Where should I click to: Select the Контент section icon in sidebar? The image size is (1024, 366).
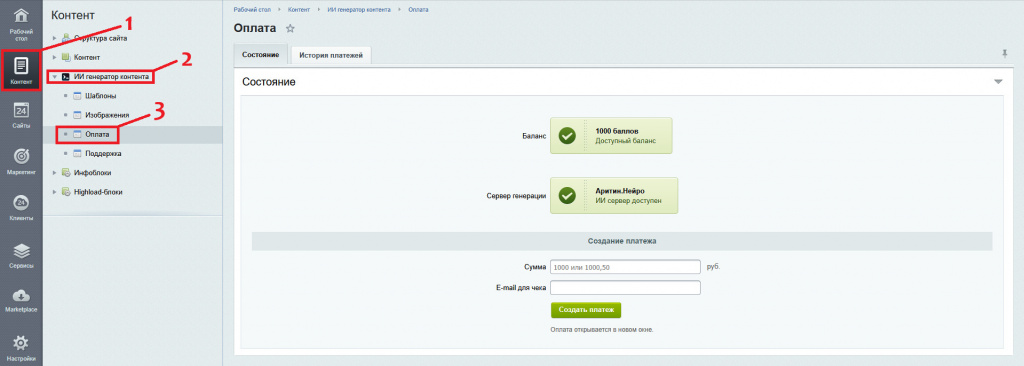tap(21, 66)
